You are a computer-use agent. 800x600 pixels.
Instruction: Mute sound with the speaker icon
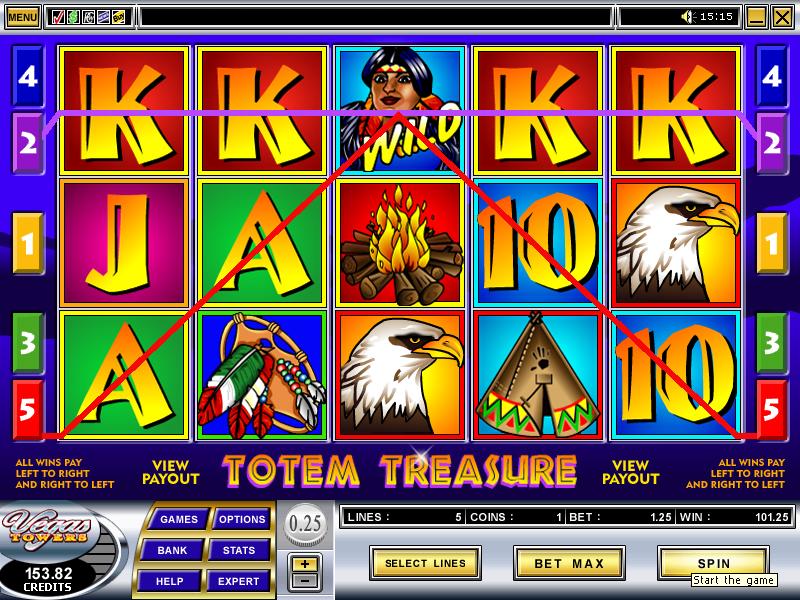coord(688,17)
